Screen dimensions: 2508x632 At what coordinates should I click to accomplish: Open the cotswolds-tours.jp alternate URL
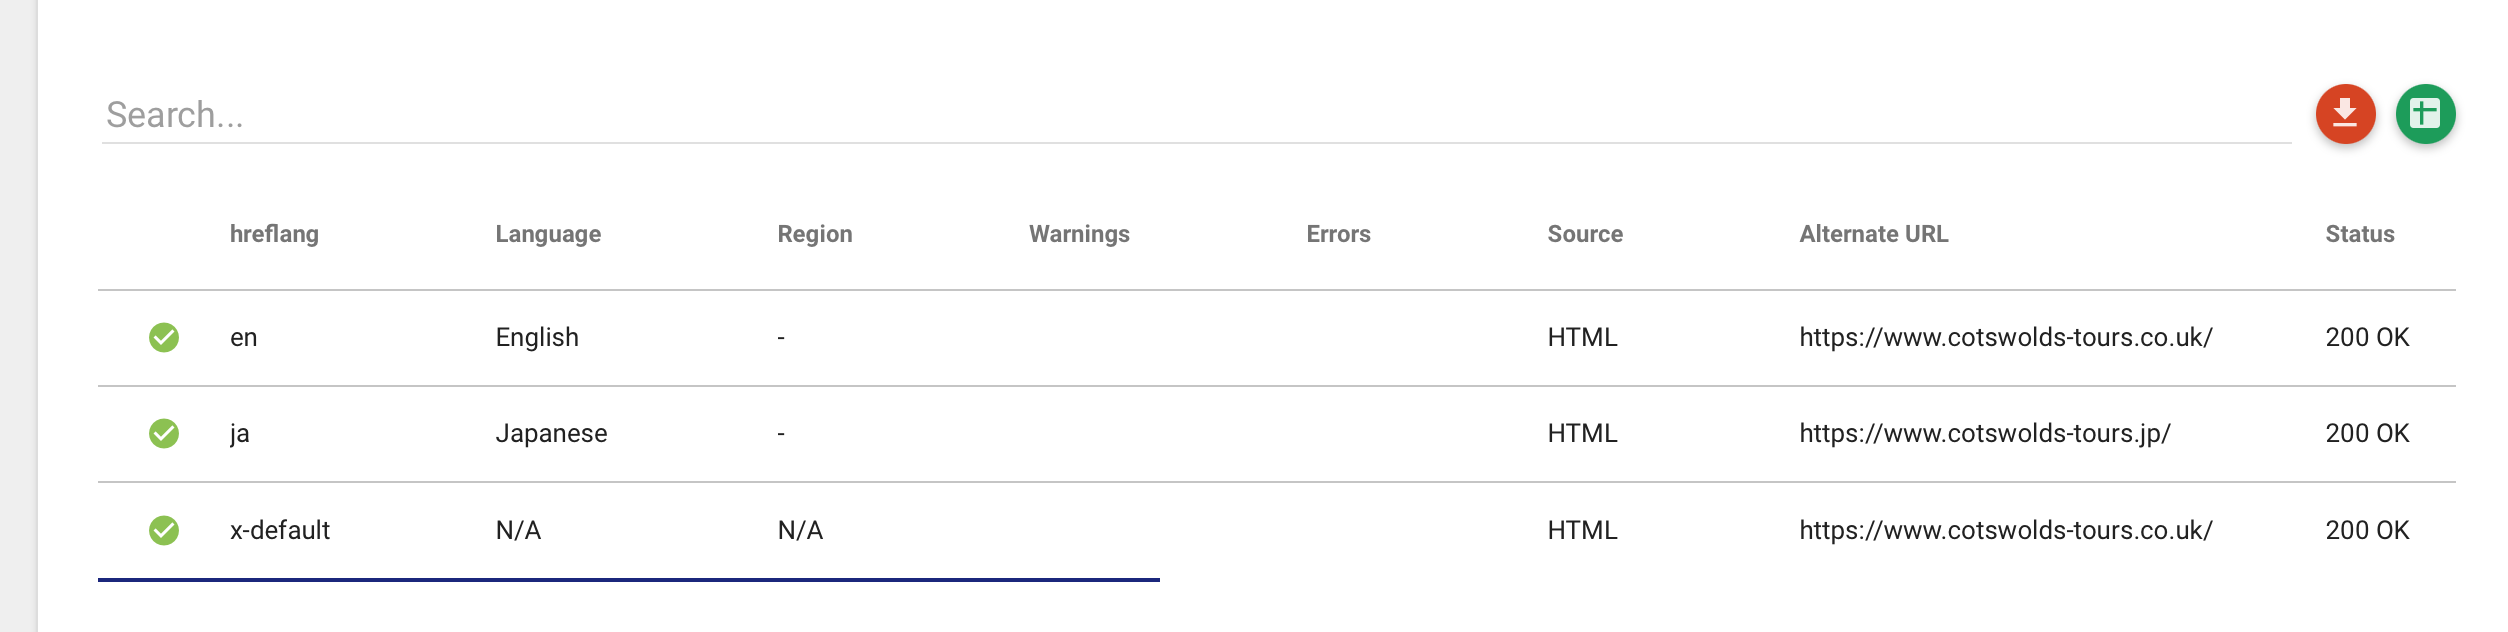[x=1985, y=434]
